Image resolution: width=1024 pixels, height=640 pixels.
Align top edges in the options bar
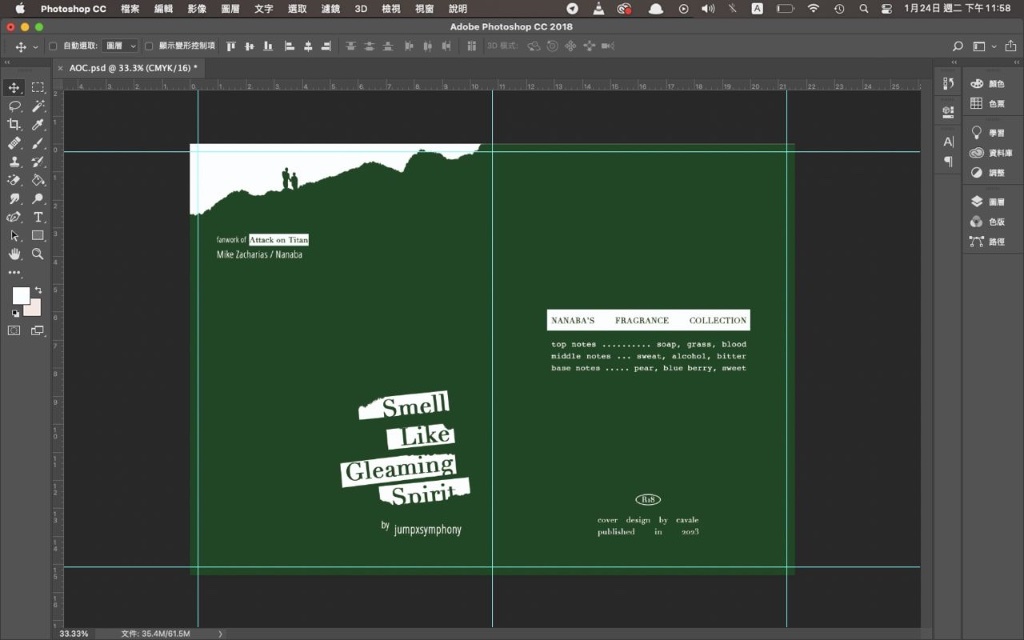point(231,46)
